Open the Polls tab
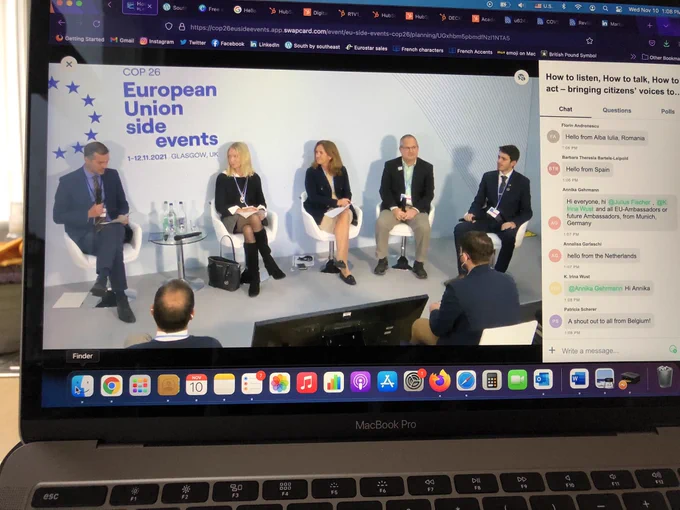 click(667, 111)
